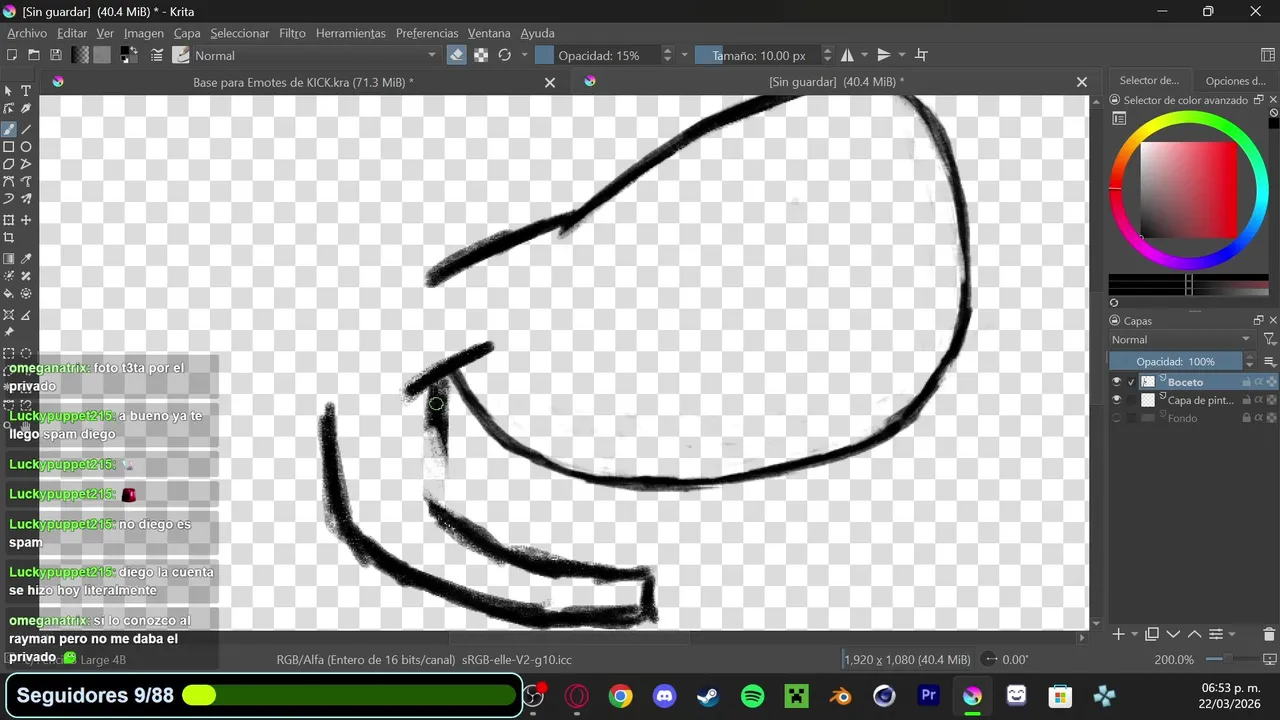The width and height of the screenshot is (1280, 720).
Task: Select the Ellipse tool
Action: point(26,147)
